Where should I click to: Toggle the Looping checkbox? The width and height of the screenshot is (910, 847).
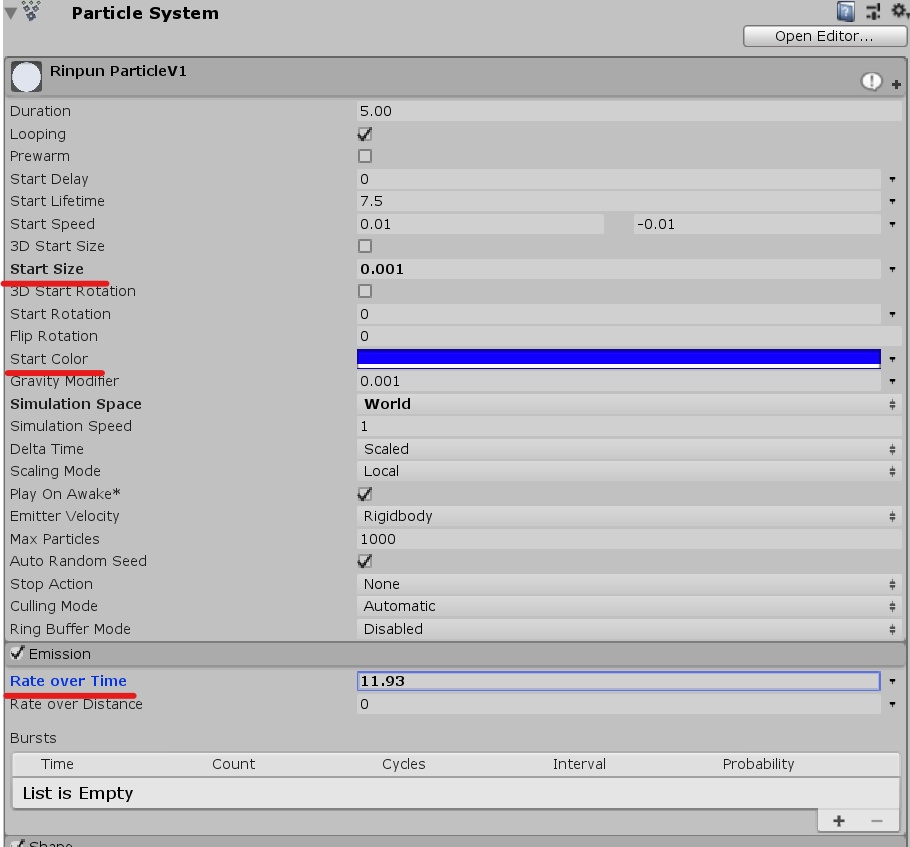tap(365, 134)
